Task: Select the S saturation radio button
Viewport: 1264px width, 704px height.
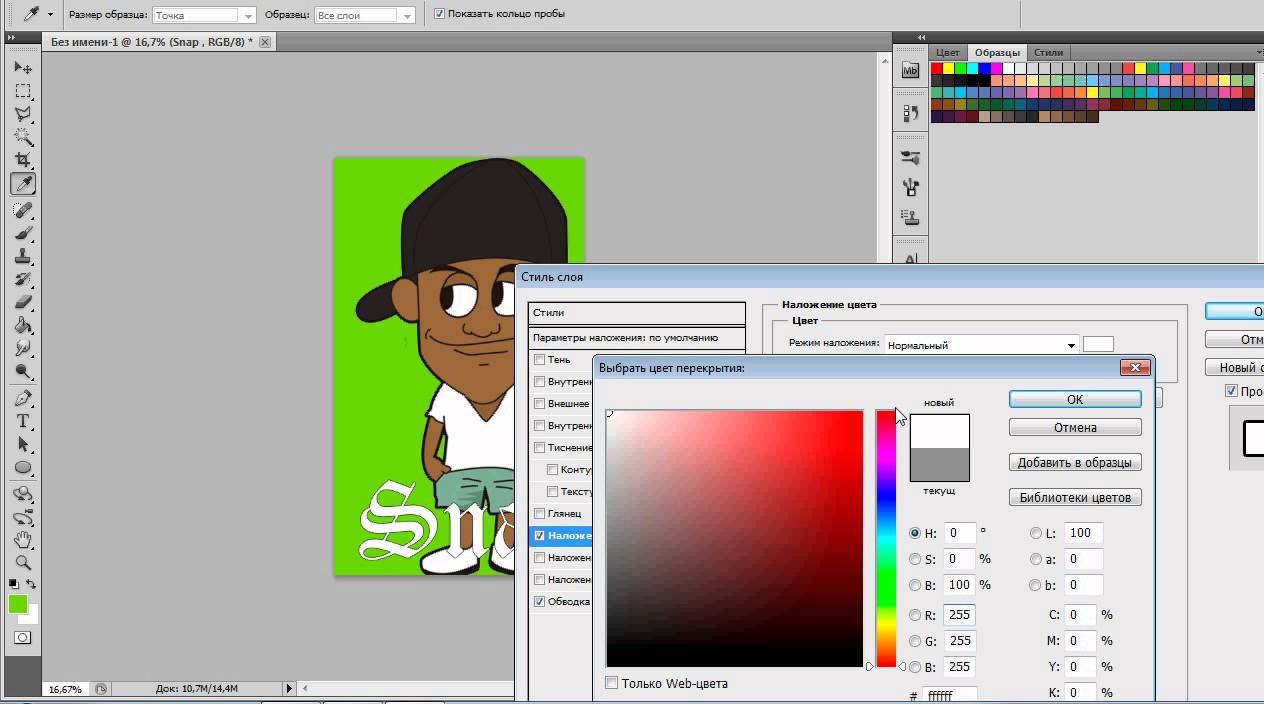Action: 915,559
